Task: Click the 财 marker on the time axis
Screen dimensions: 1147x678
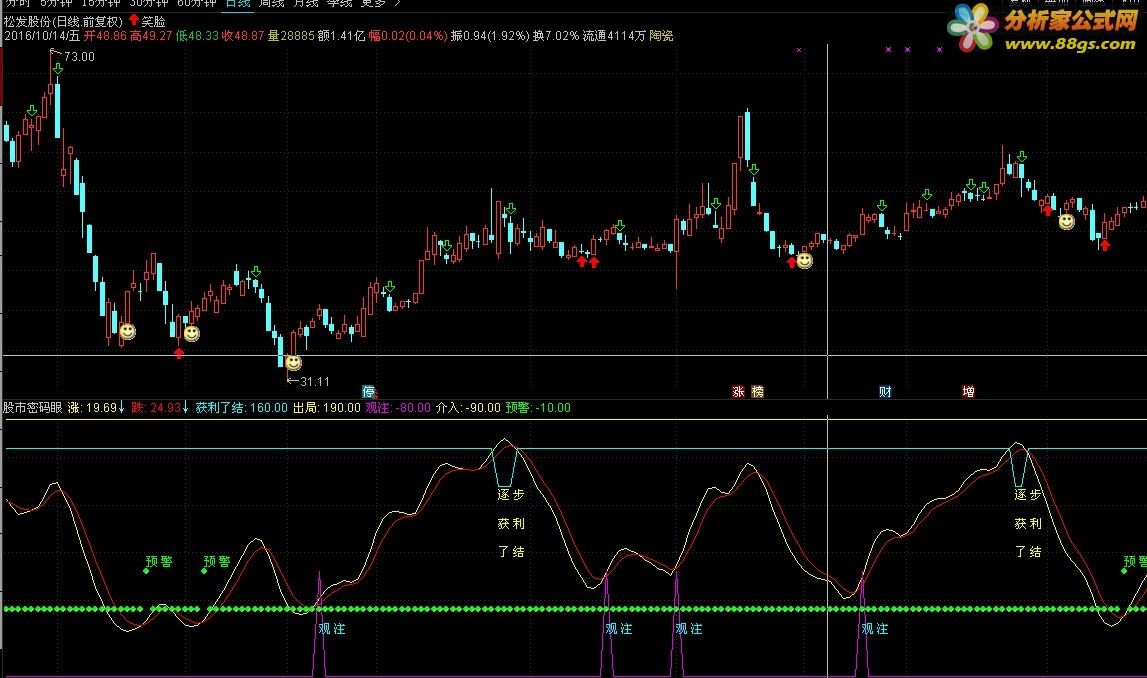Action: (x=885, y=392)
